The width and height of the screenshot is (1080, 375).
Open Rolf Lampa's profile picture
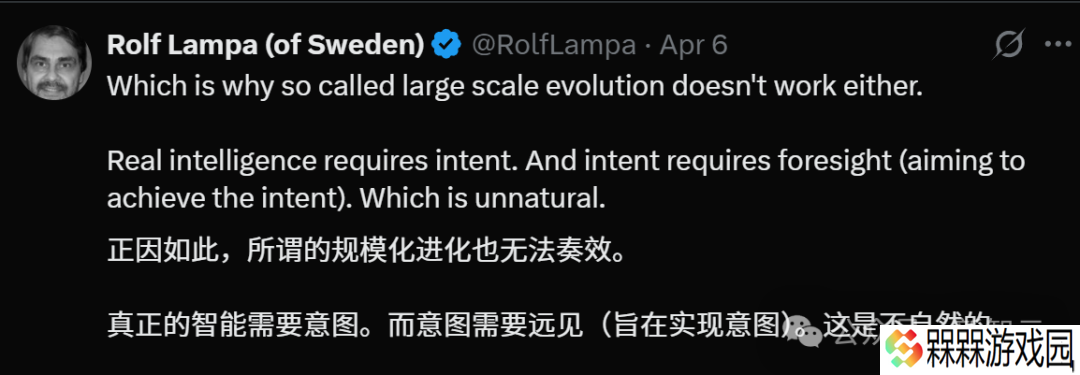[x=54, y=63]
